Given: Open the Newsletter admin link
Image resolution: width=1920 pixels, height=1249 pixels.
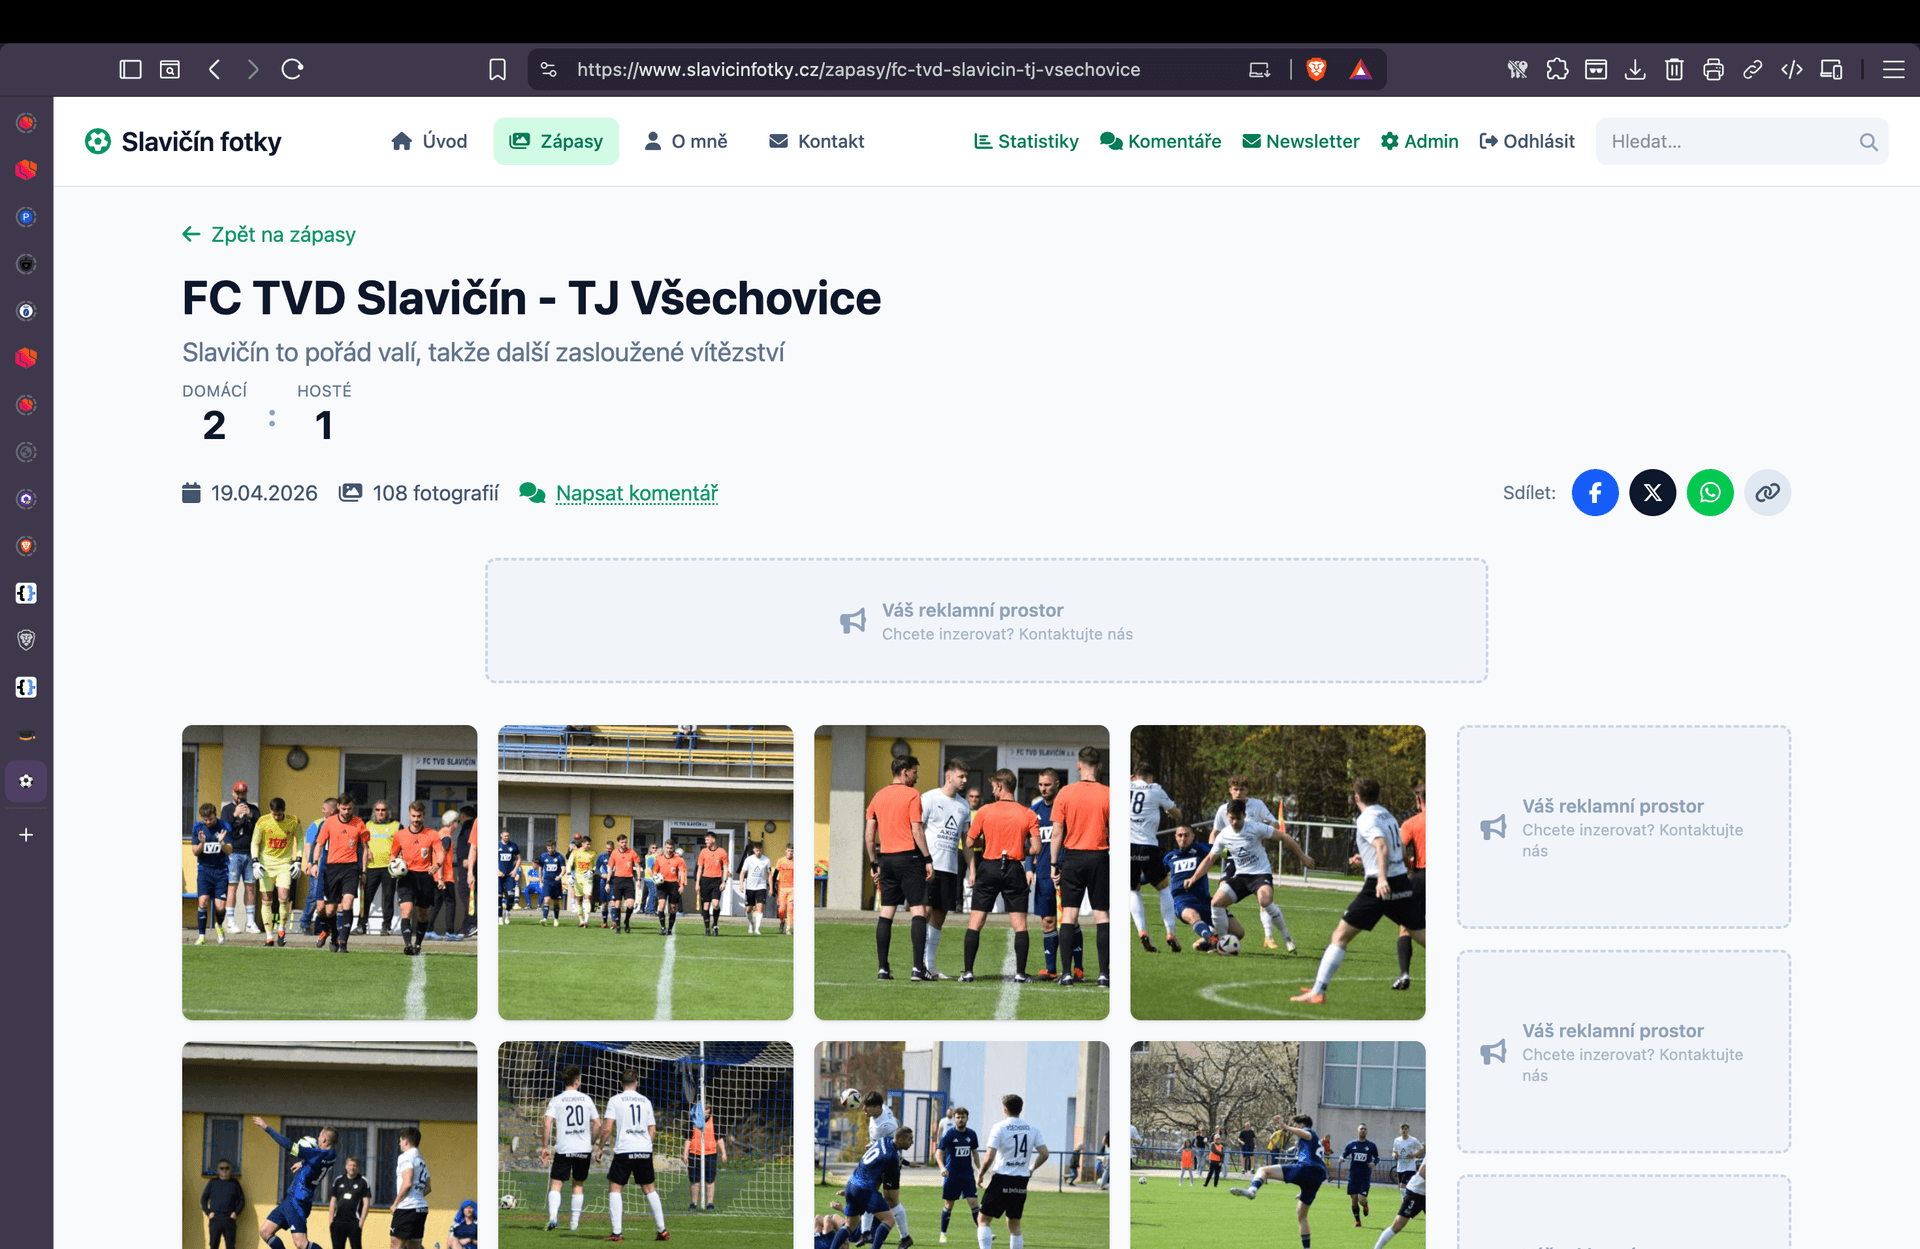Looking at the screenshot, I should point(1300,141).
